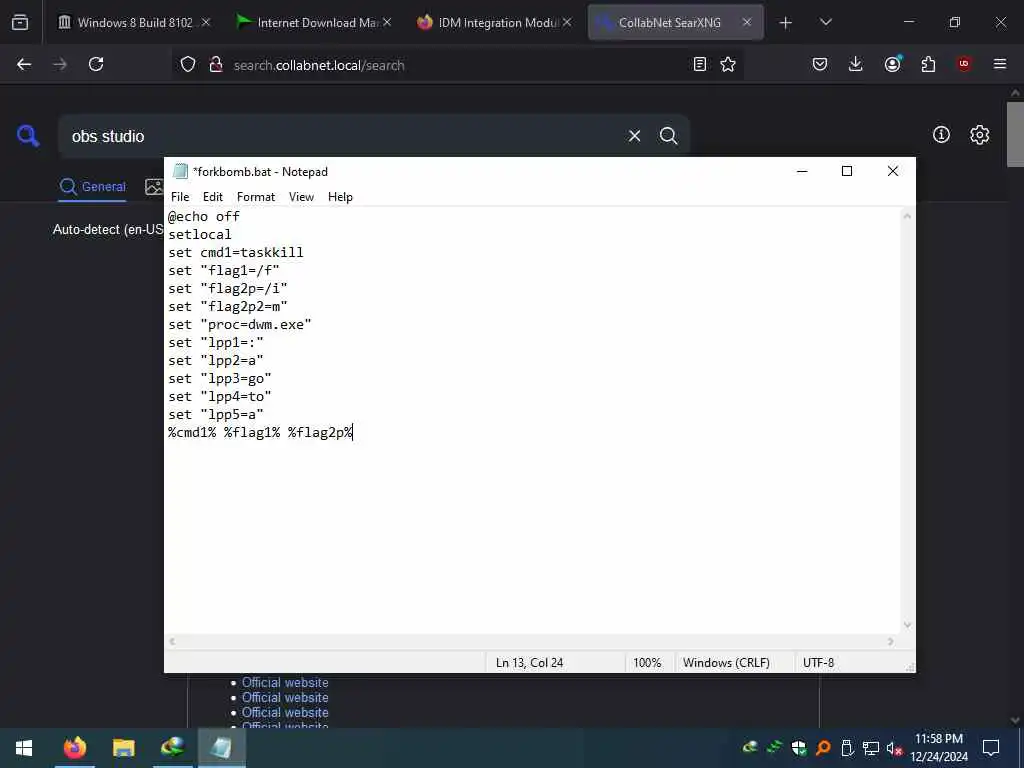Open SearXNG preferences gear icon

click(x=979, y=135)
